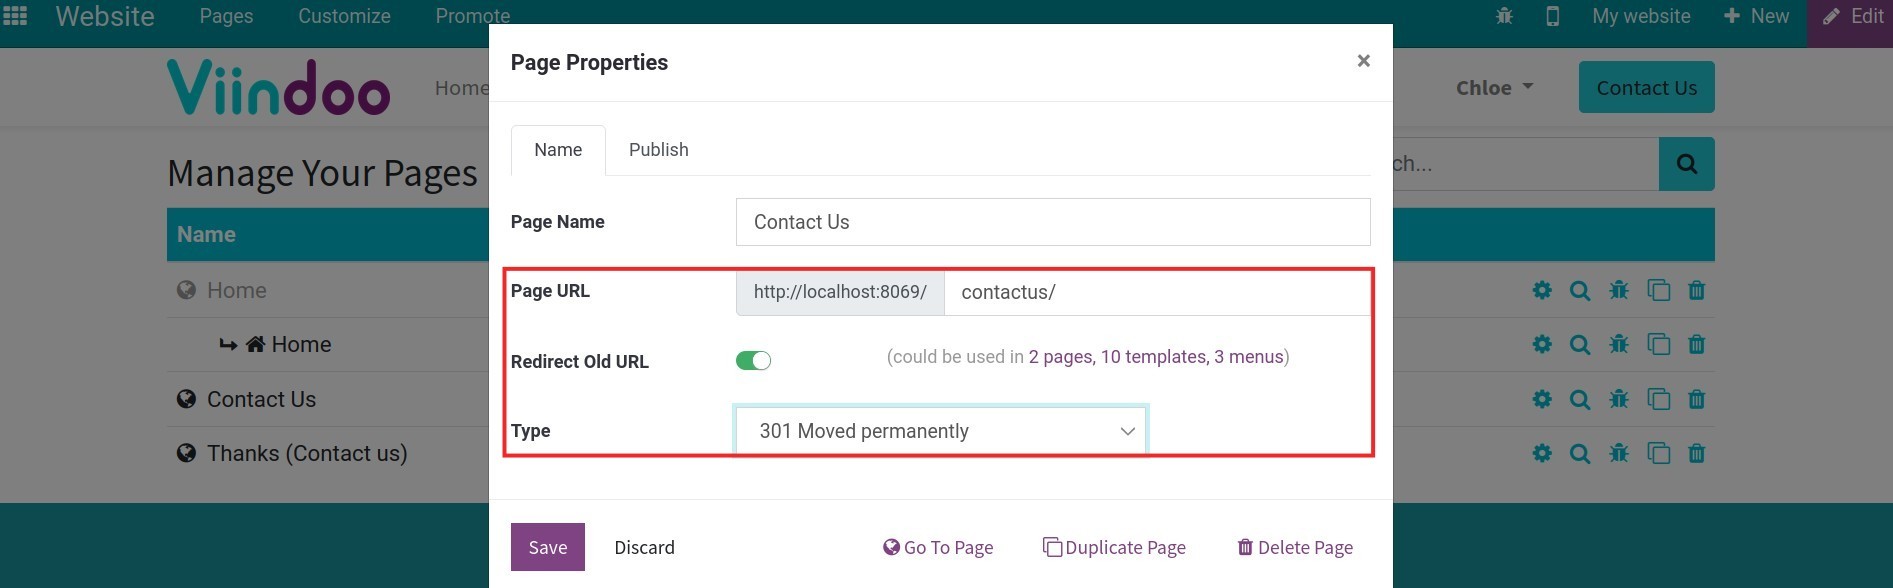Open the Promote menu
1893x588 pixels.
pyautogui.click(x=472, y=16)
